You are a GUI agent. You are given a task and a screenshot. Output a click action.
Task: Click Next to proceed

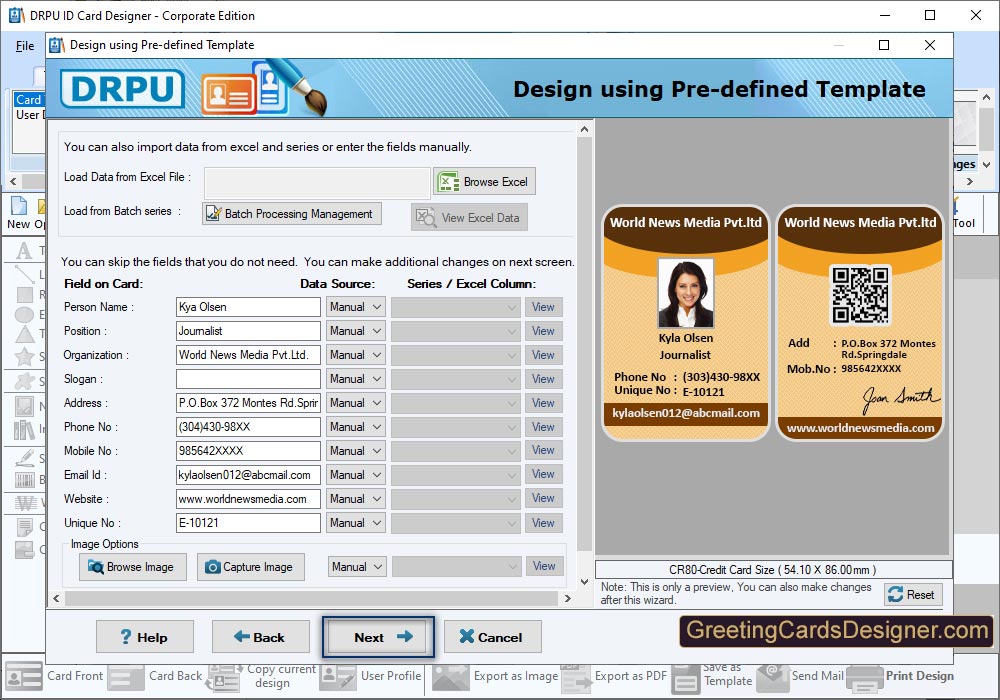coord(378,637)
